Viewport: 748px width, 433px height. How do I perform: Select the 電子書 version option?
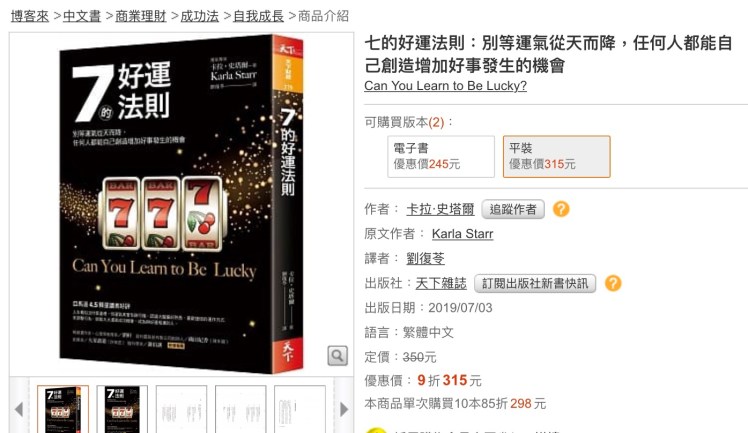click(441, 156)
